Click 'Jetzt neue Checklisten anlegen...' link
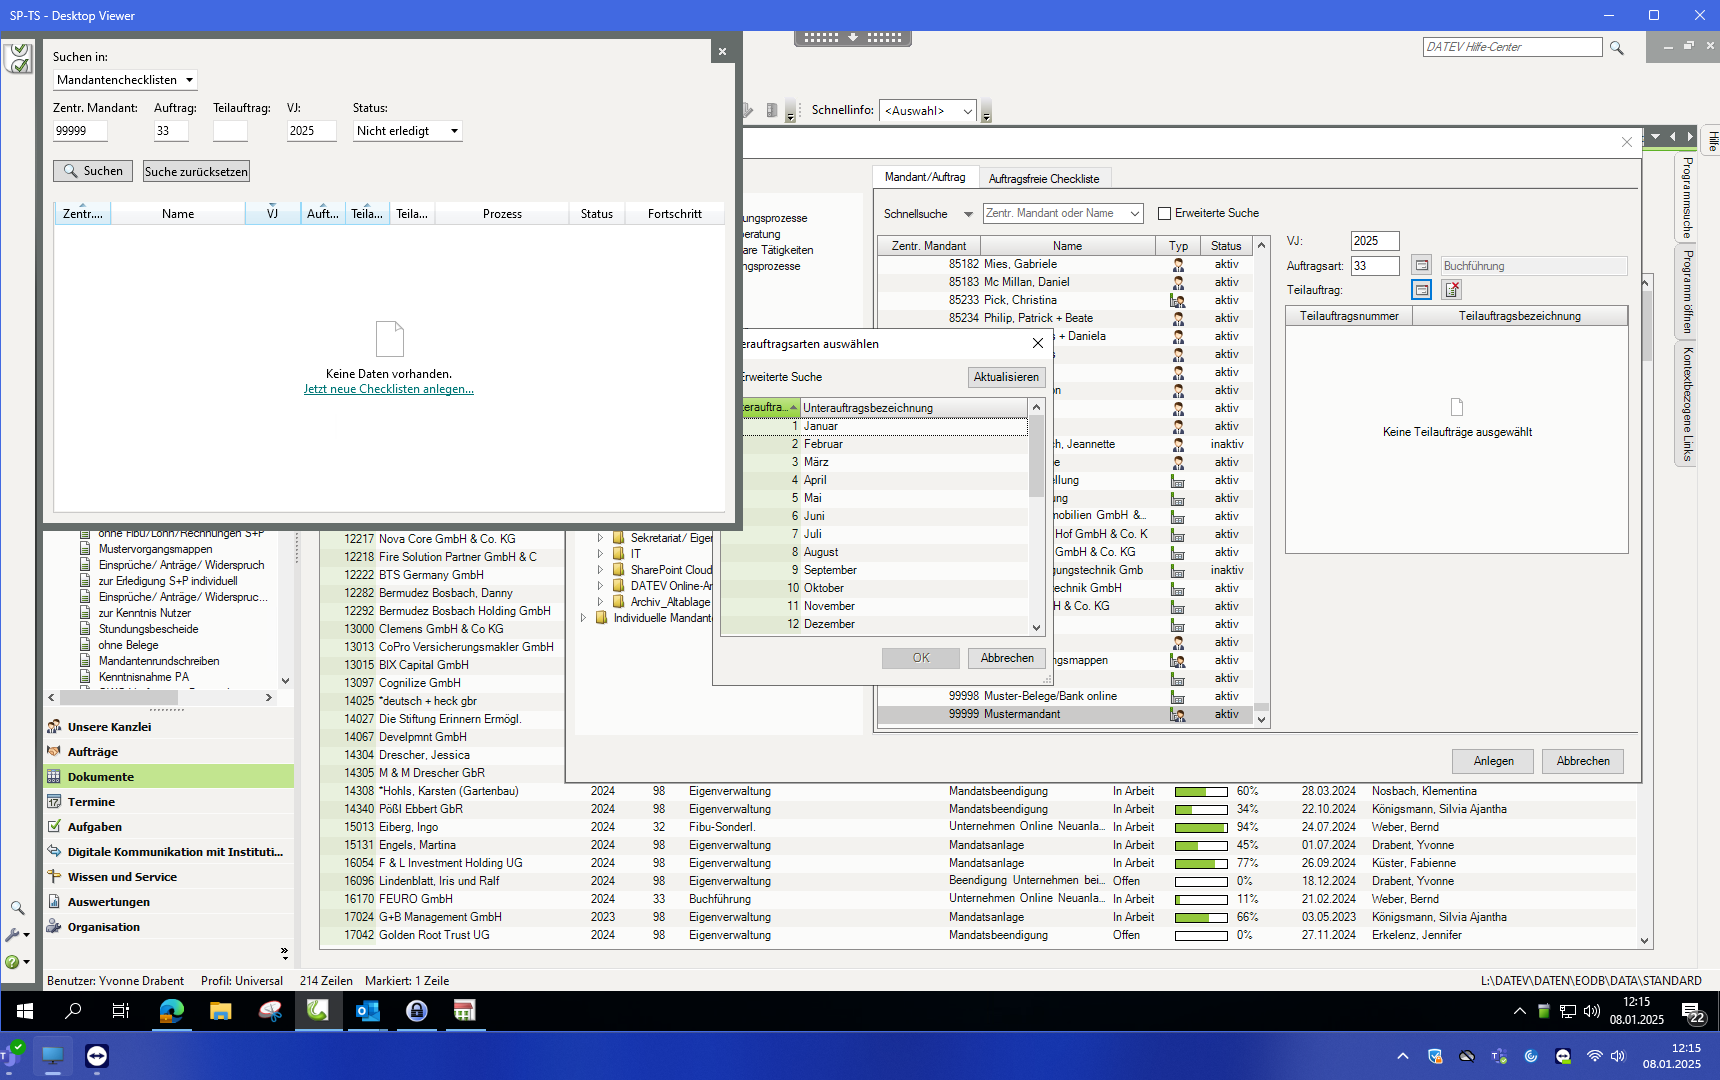Screen dimensions: 1720x1080 (x=388, y=389)
